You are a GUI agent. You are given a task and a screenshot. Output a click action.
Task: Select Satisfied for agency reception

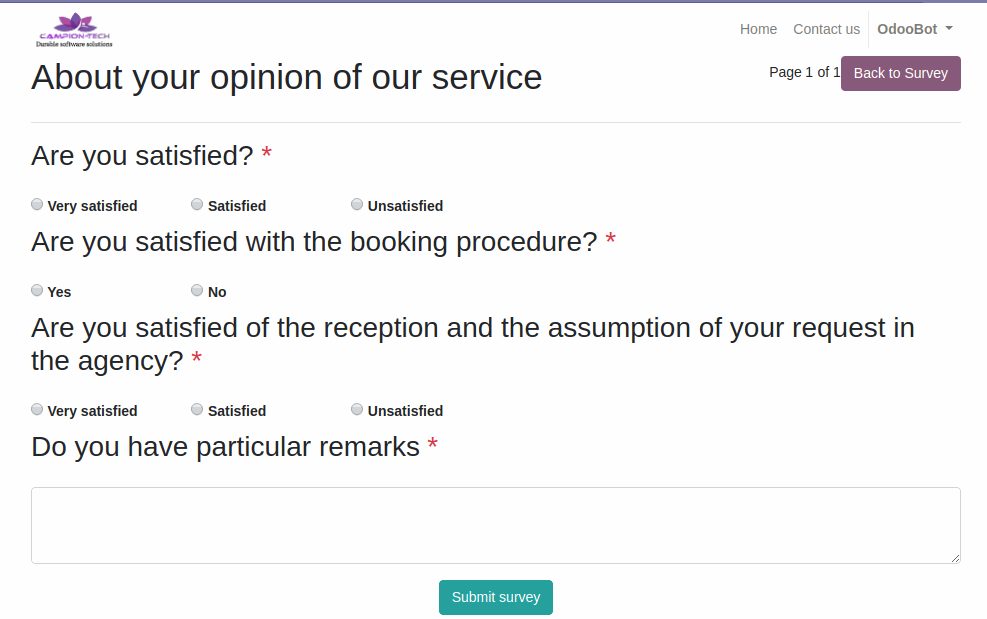click(x=197, y=409)
